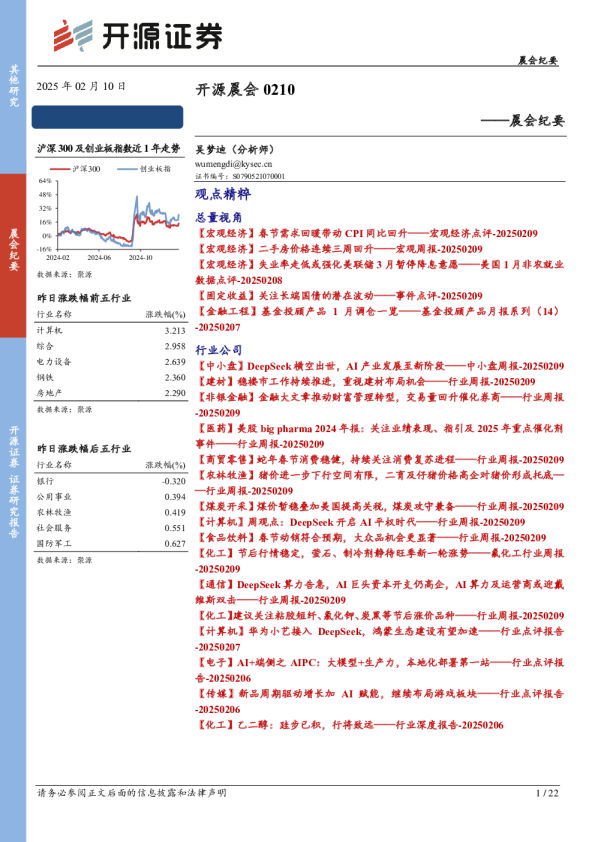The image size is (595, 842).
Task: Click the 行业公司 section heading
Action: click(x=218, y=350)
